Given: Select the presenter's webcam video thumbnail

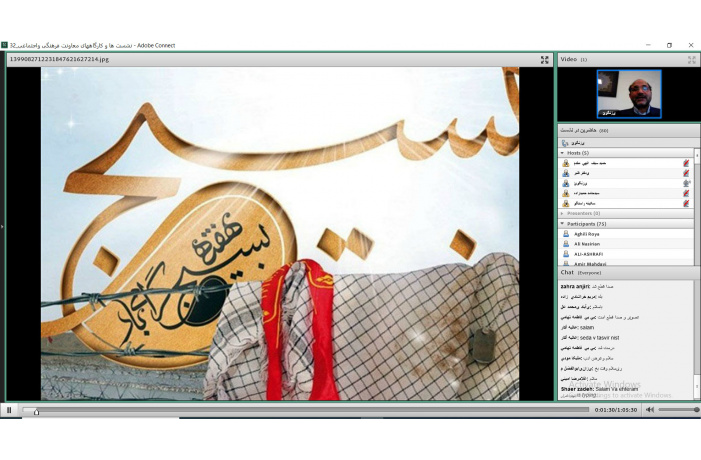Looking at the screenshot, I should 629,94.
